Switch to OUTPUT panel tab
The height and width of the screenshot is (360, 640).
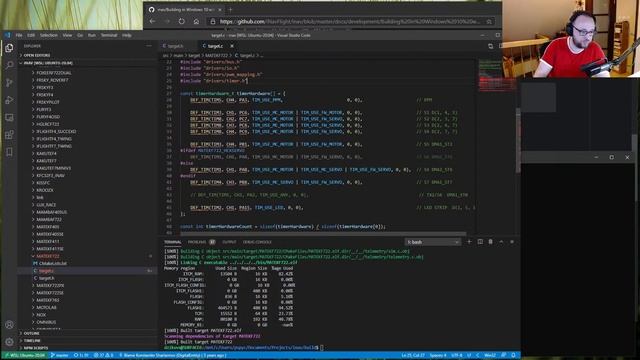[x=229, y=242]
